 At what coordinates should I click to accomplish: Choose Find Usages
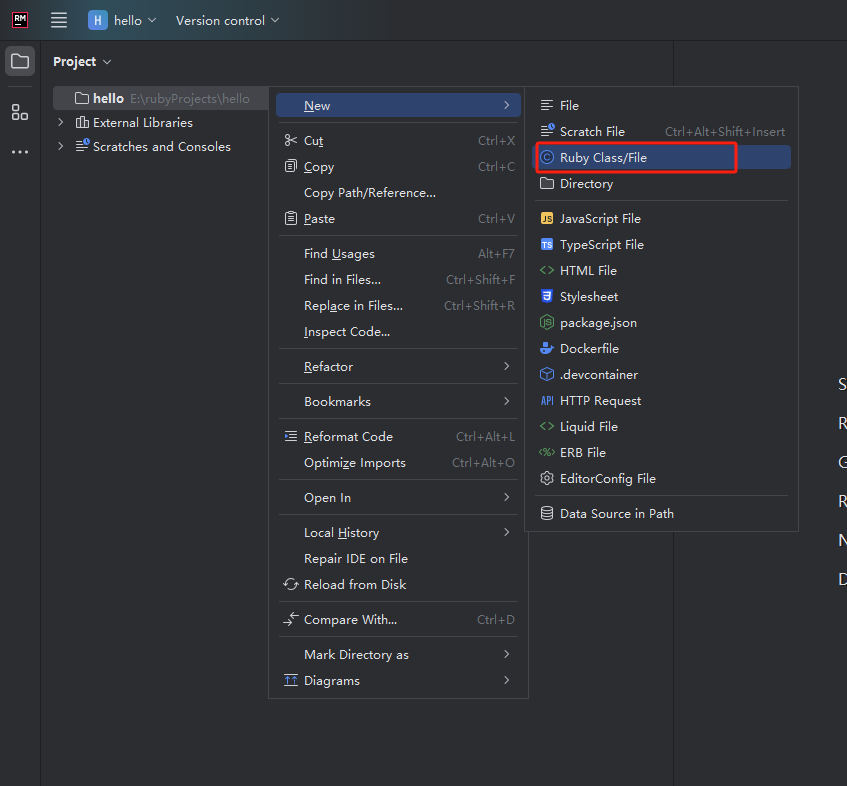tap(398, 253)
